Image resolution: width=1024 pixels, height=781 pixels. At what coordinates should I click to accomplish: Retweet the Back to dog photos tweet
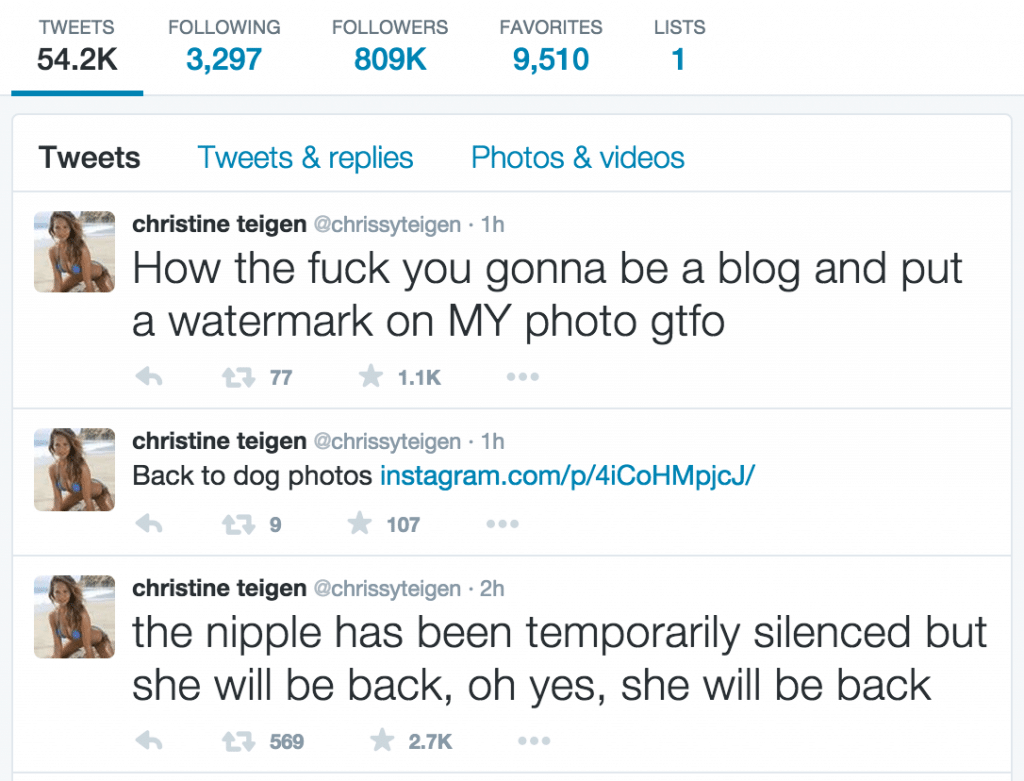238,524
